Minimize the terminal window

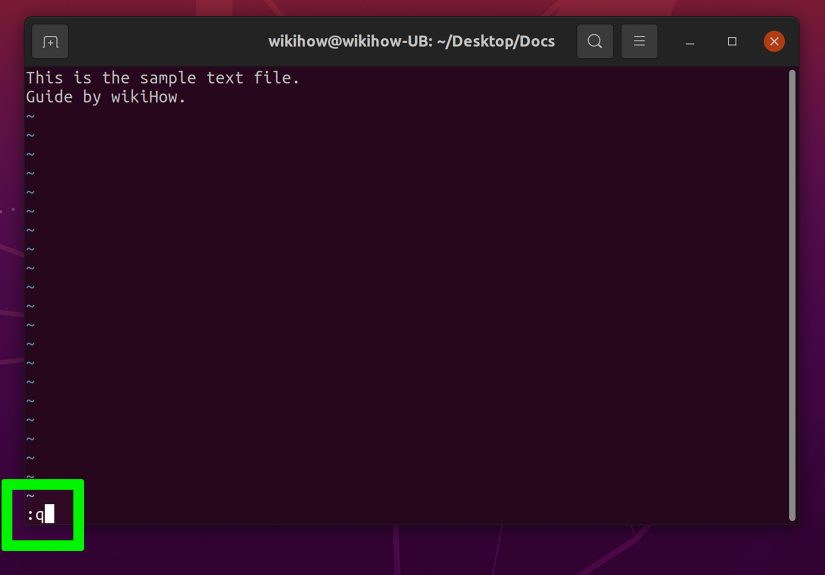[690, 42]
